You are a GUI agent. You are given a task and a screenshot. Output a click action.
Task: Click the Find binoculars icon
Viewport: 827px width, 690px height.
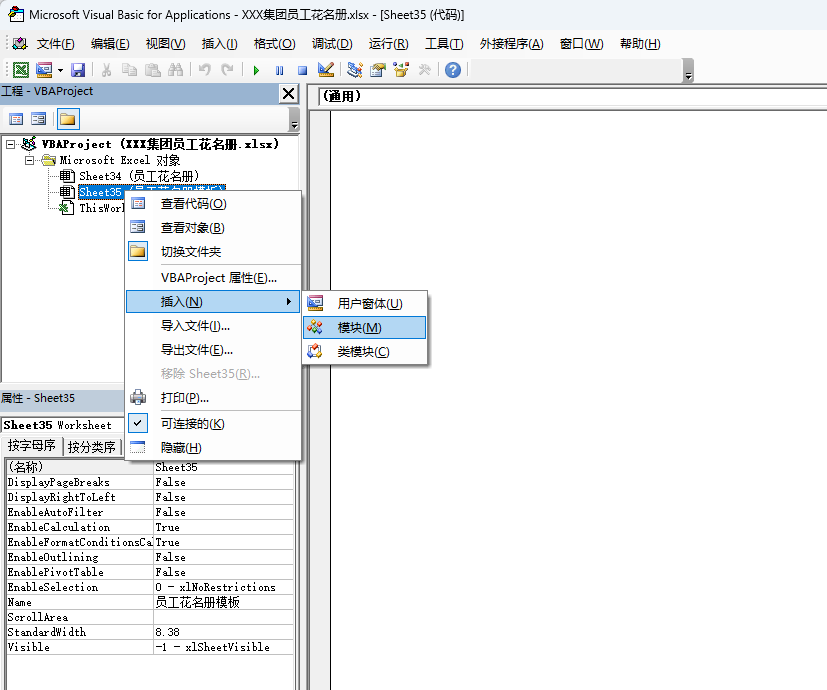point(176,70)
